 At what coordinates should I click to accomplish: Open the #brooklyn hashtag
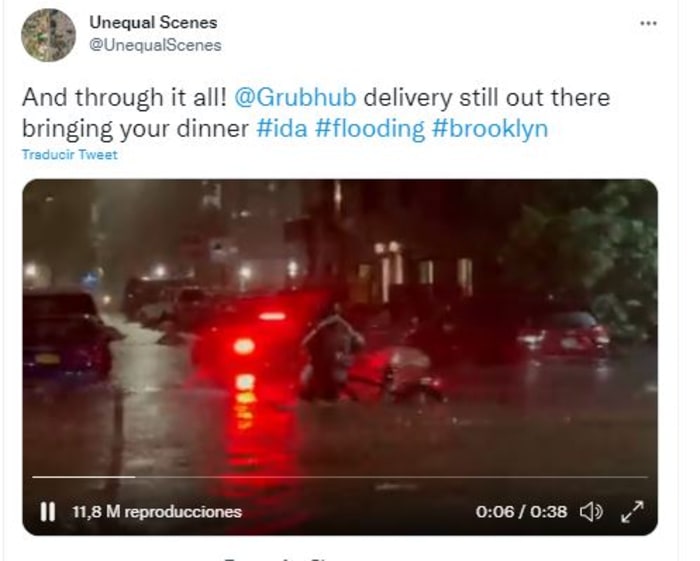(490, 129)
